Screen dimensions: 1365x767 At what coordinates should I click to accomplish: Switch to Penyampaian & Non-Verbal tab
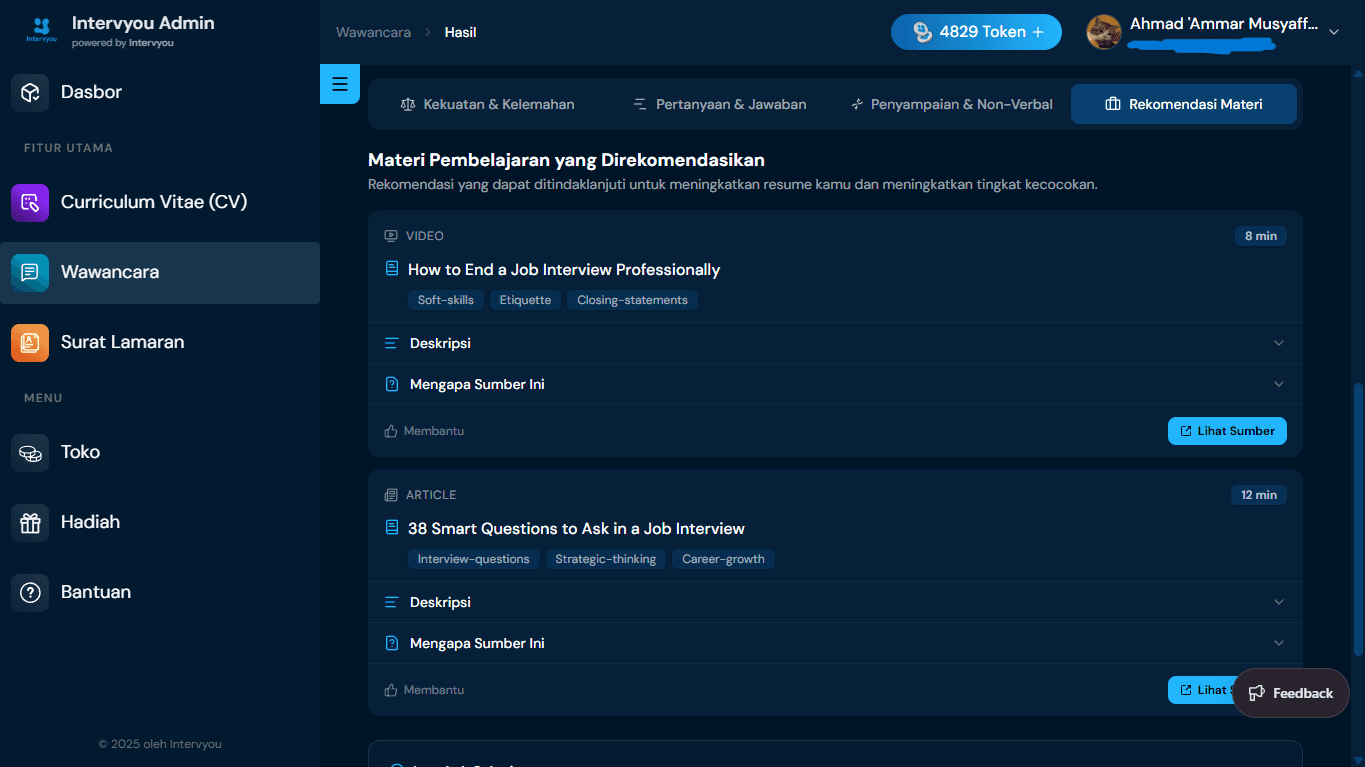952,104
